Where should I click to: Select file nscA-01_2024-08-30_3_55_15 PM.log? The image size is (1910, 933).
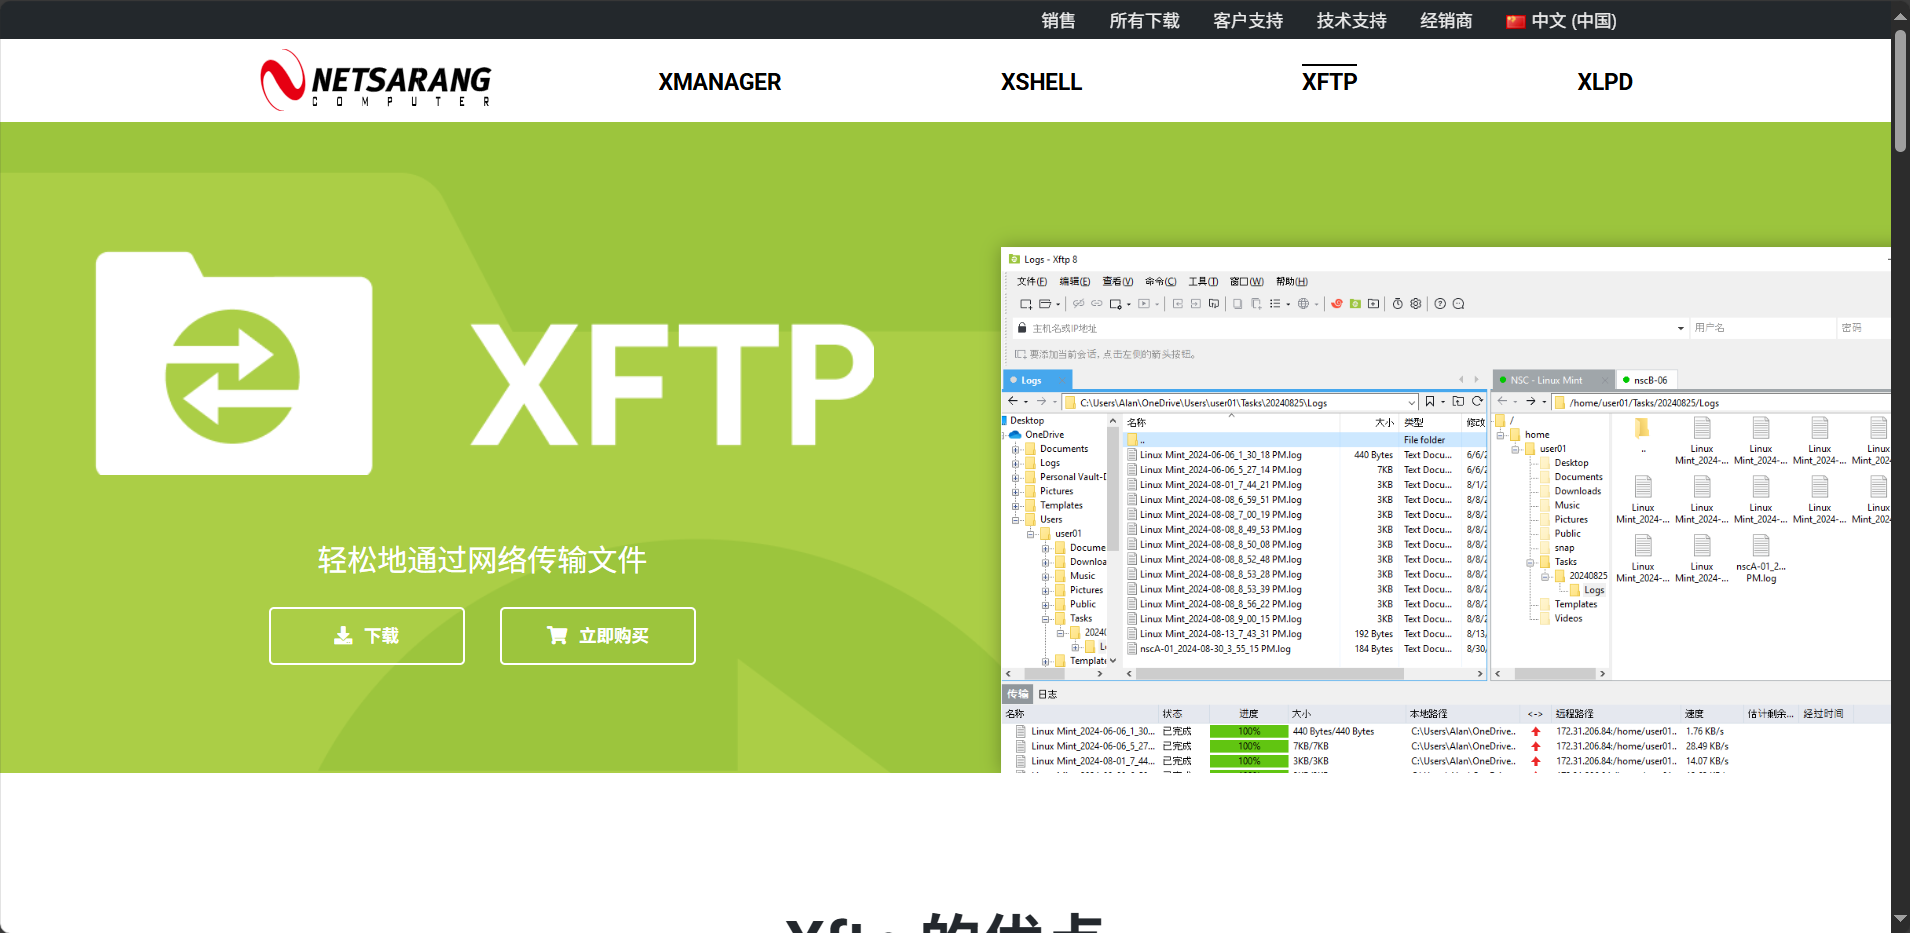(1215, 649)
